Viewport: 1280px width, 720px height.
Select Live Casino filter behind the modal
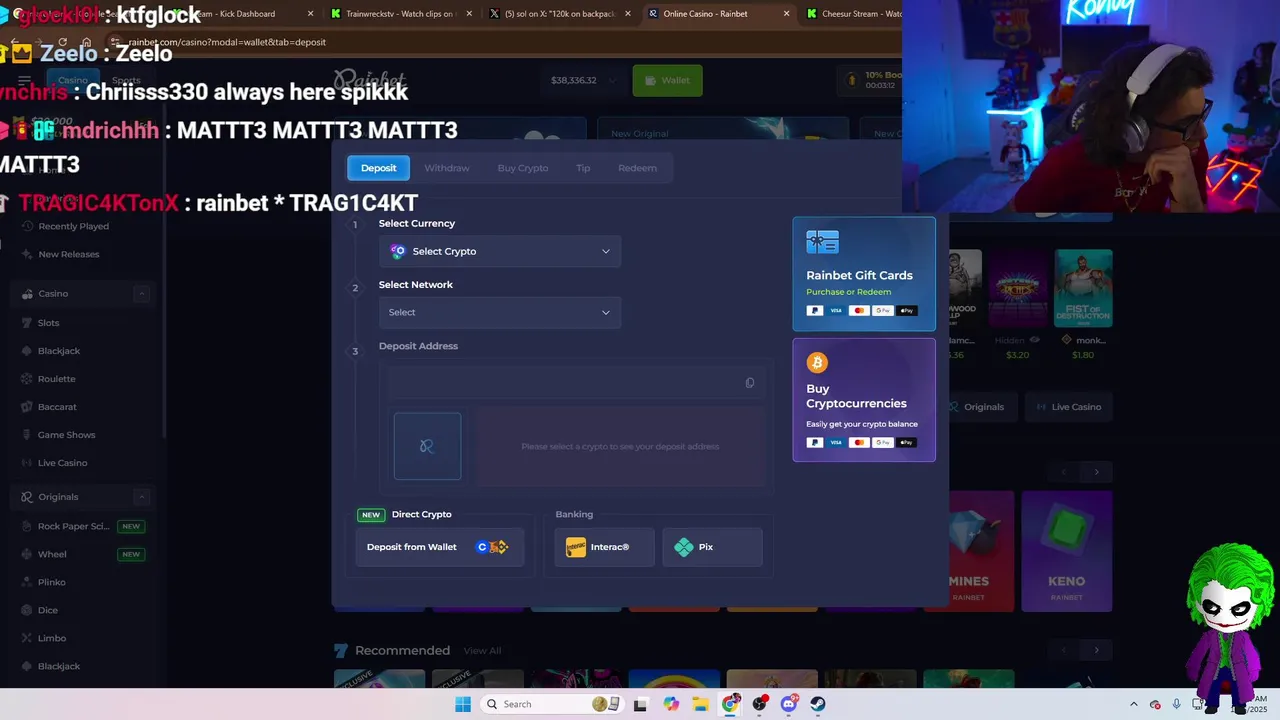tap(1068, 407)
